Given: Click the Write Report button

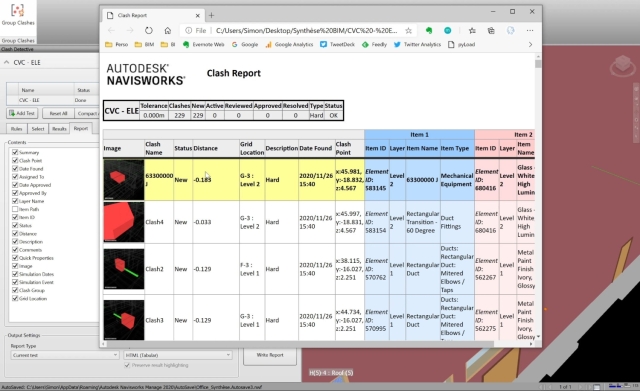Looking at the screenshot, I should (270, 356).
